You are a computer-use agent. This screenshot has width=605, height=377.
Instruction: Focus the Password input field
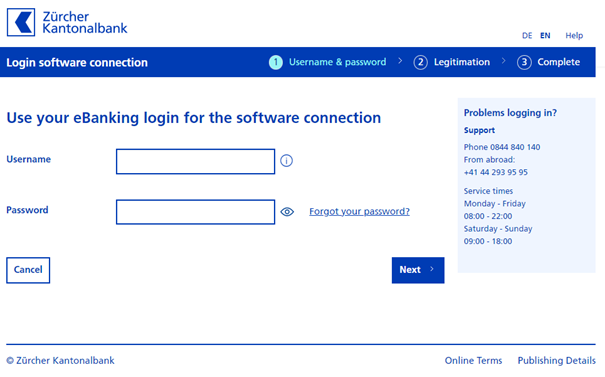click(196, 212)
